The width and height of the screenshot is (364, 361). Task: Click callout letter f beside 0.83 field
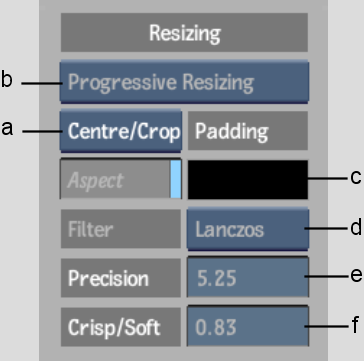356,324
